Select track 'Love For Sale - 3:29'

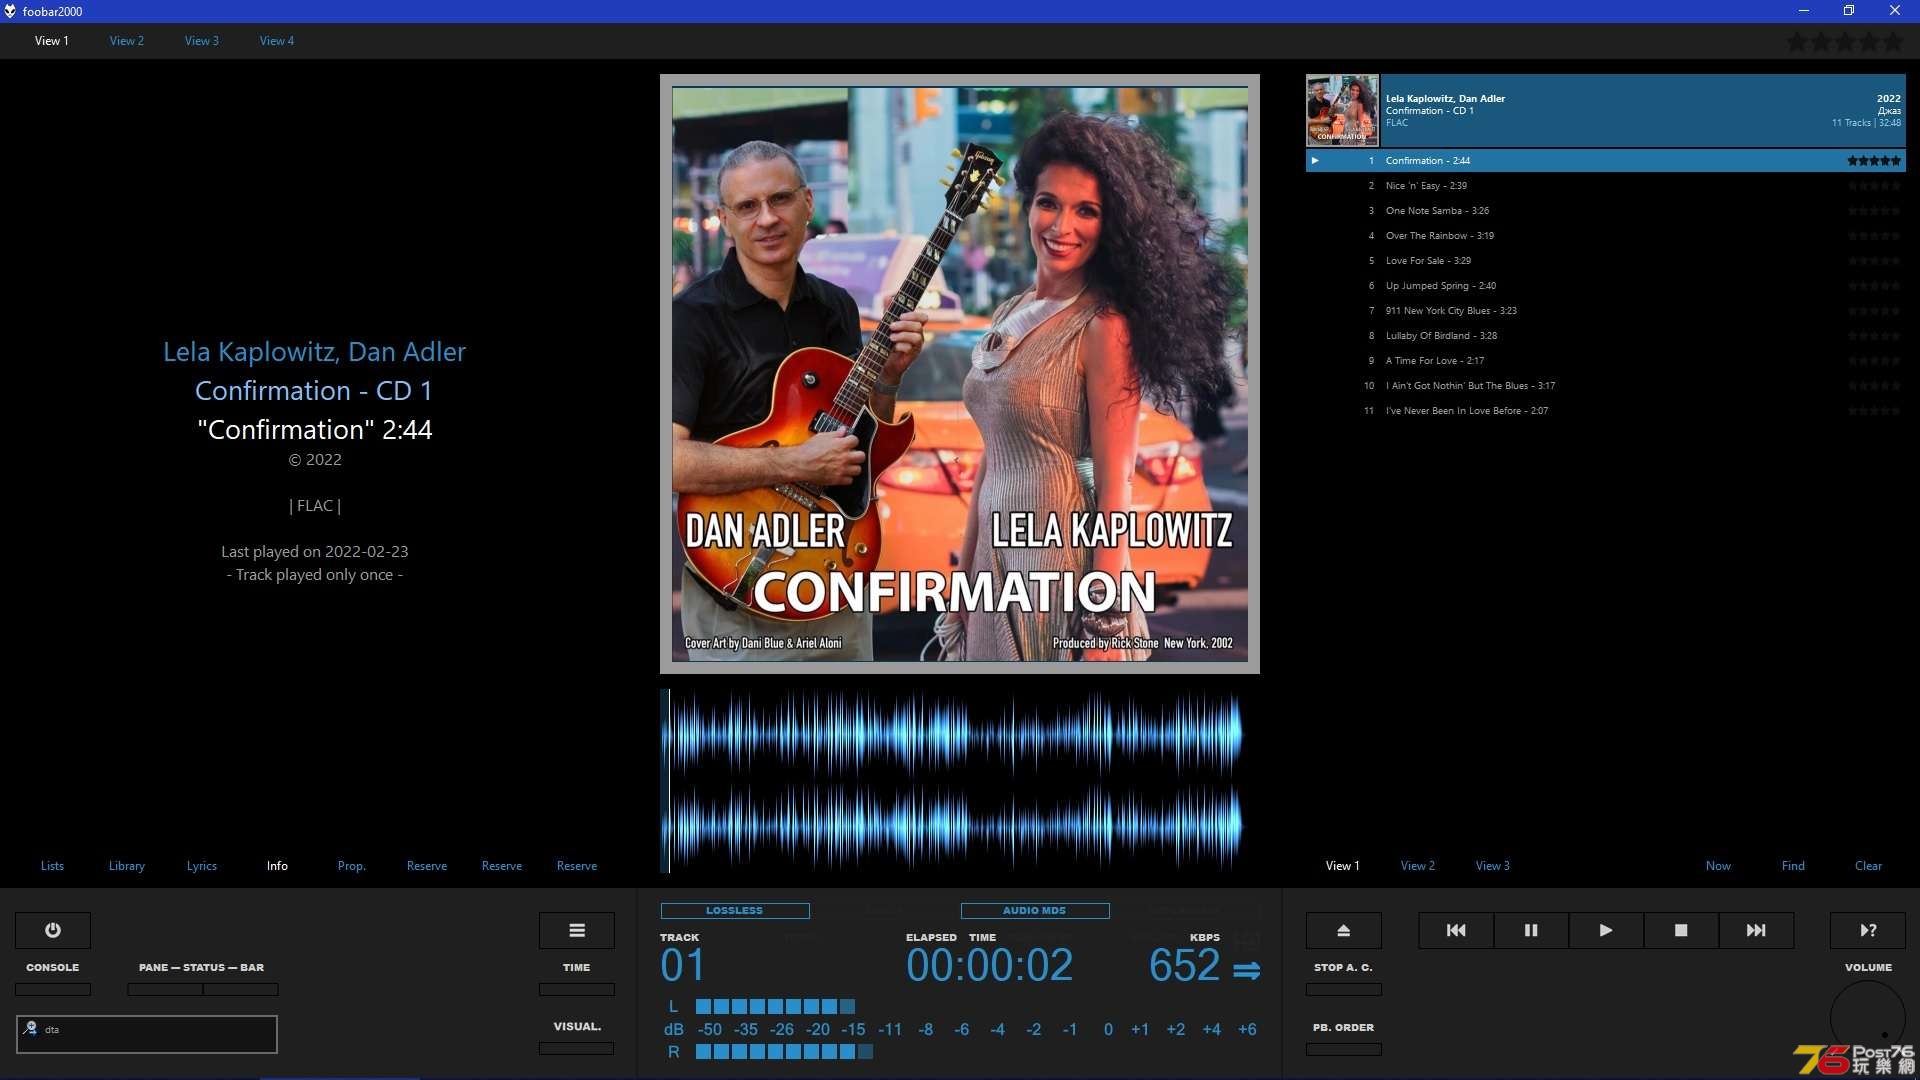pyautogui.click(x=1605, y=261)
